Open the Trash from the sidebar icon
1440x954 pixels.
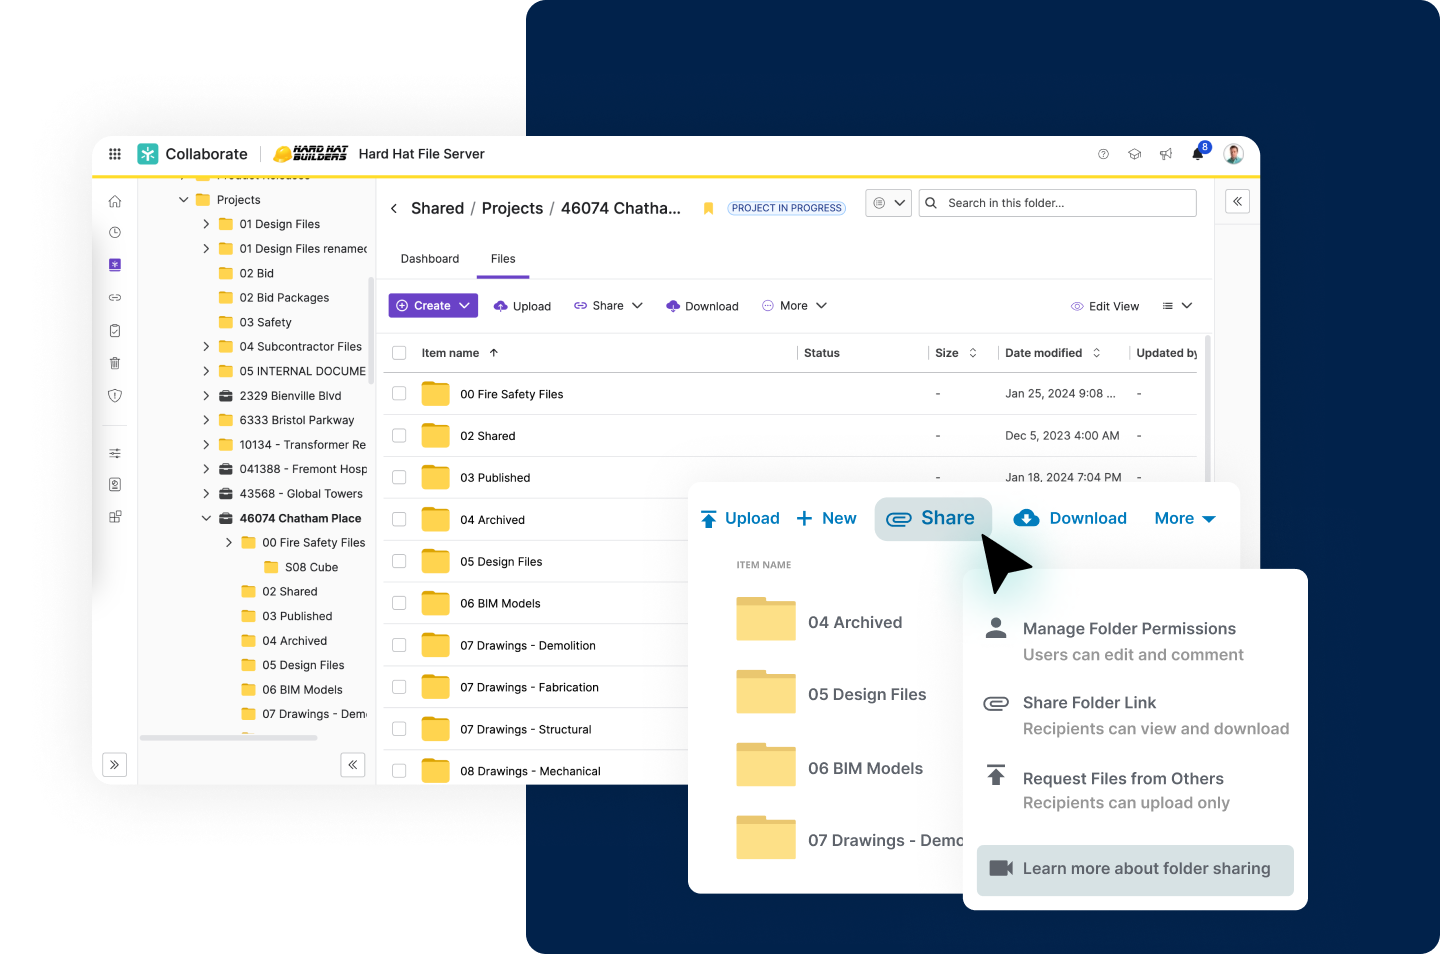click(114, 363)
